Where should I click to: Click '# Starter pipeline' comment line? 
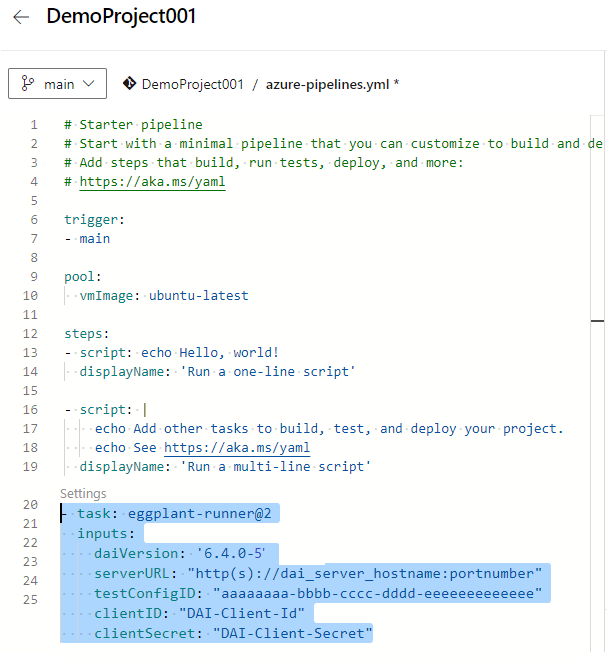point(133,125)
